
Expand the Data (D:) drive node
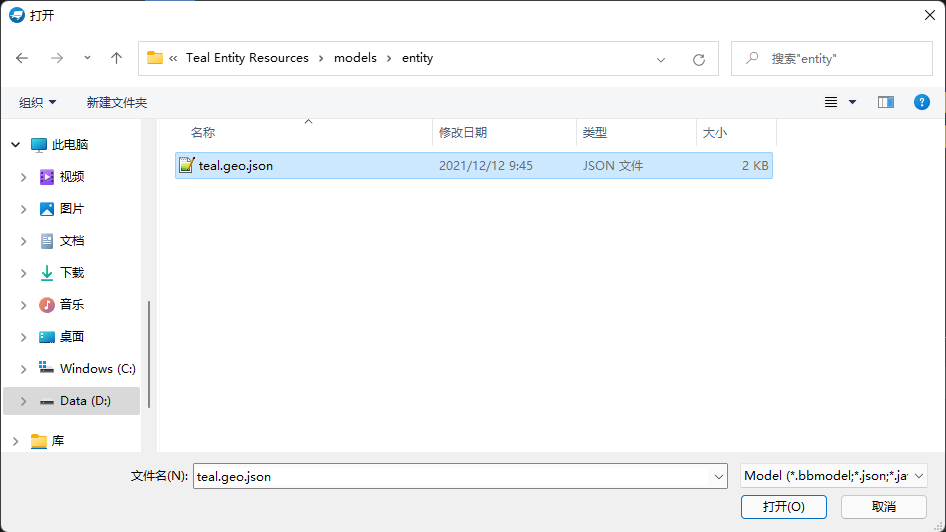[24, 401]
